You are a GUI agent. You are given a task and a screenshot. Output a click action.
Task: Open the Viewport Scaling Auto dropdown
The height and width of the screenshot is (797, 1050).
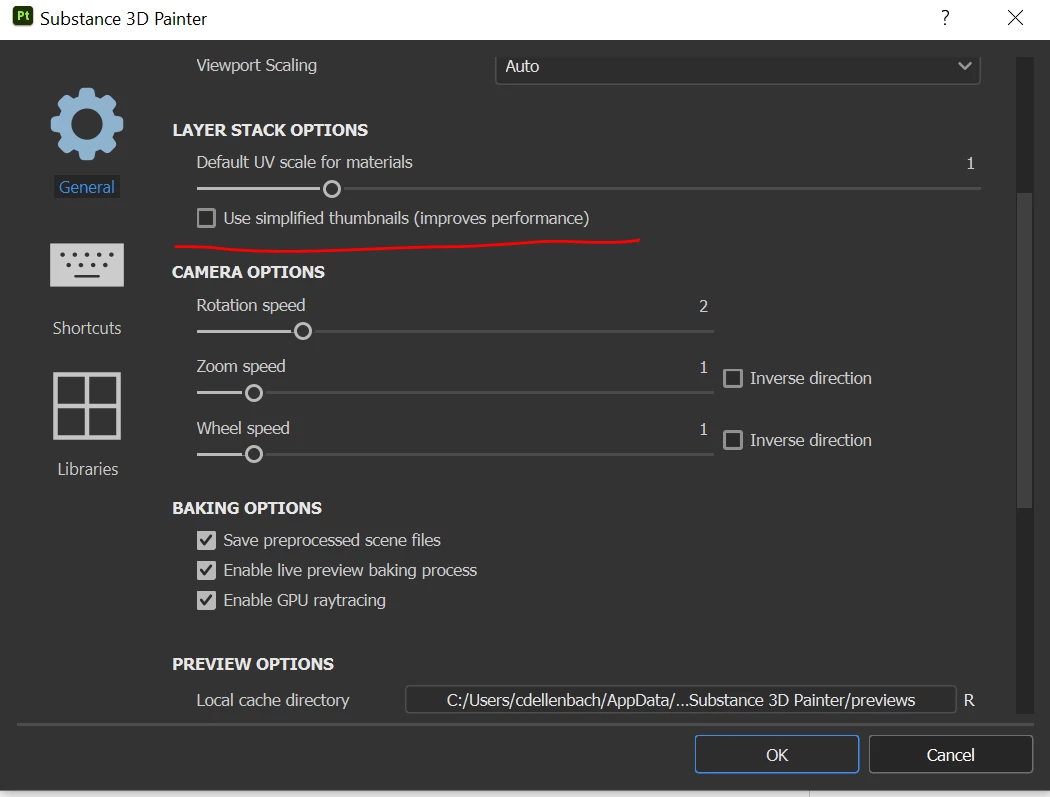738,67
